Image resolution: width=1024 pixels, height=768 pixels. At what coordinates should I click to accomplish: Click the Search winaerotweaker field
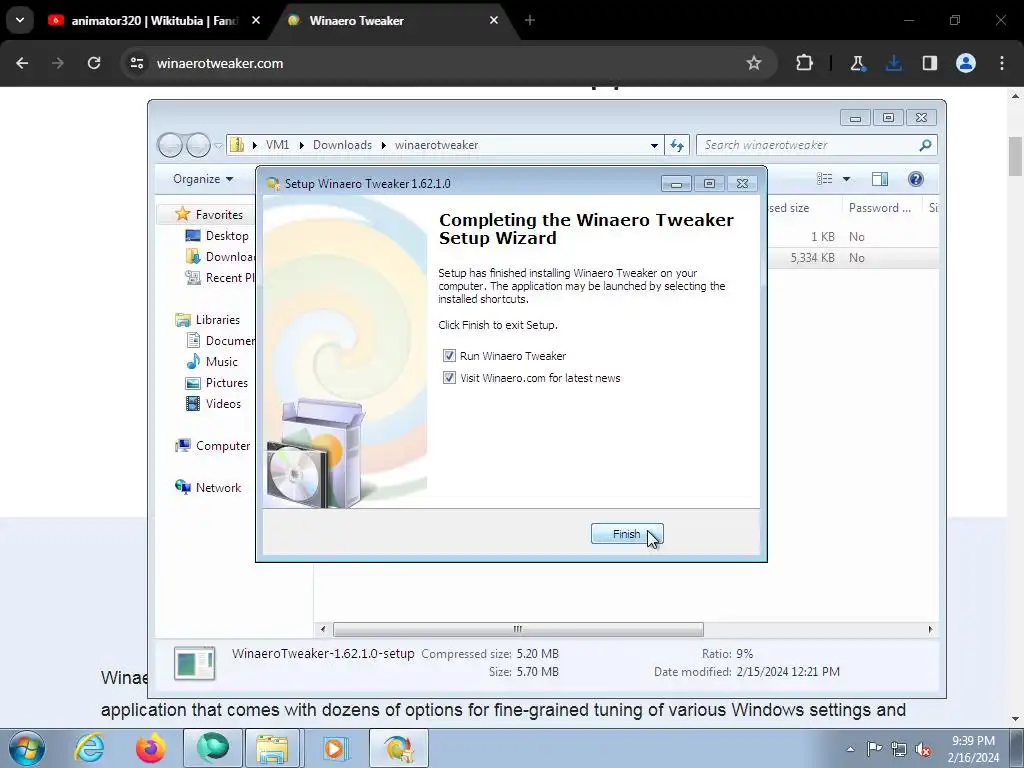tap(816, 145)
